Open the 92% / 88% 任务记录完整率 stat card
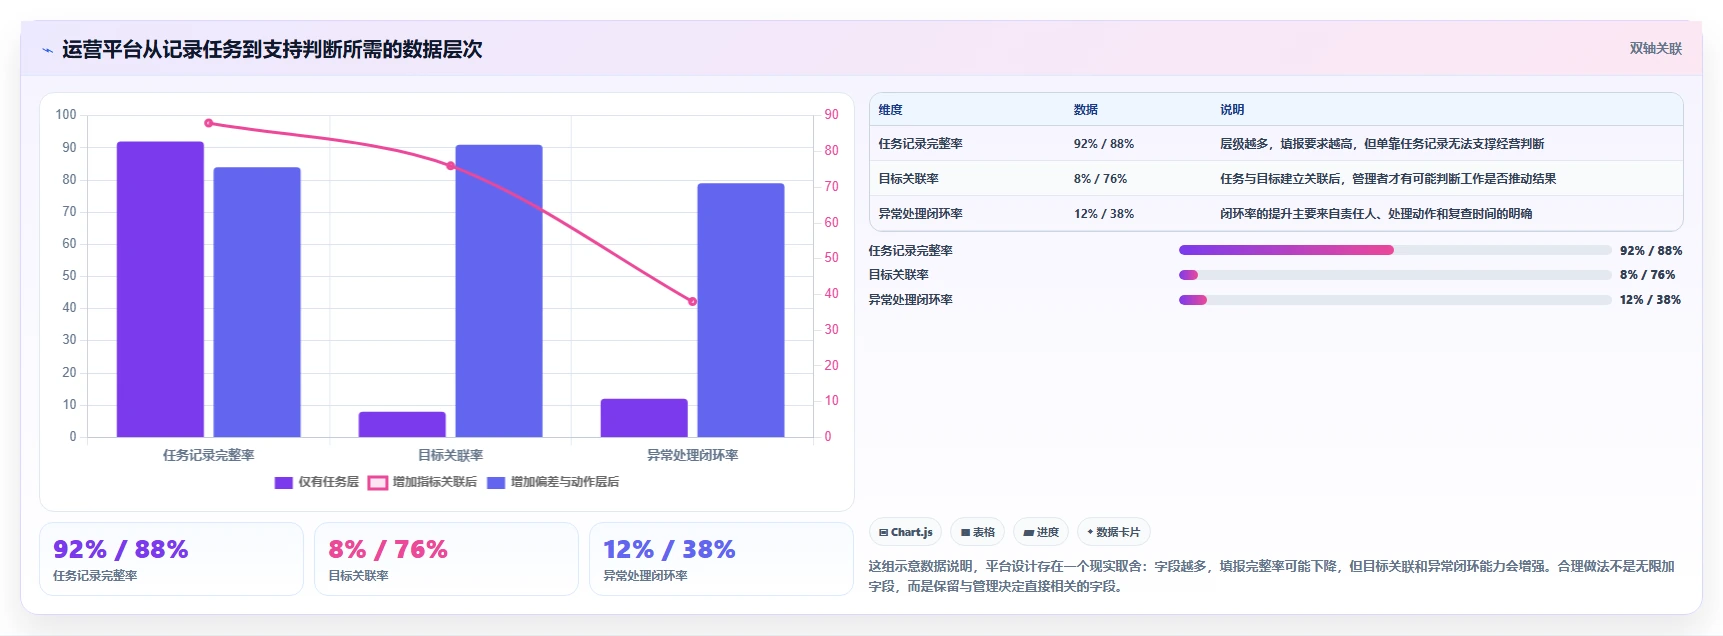The height and width of the screenshot is (636, 1723). 171,559
